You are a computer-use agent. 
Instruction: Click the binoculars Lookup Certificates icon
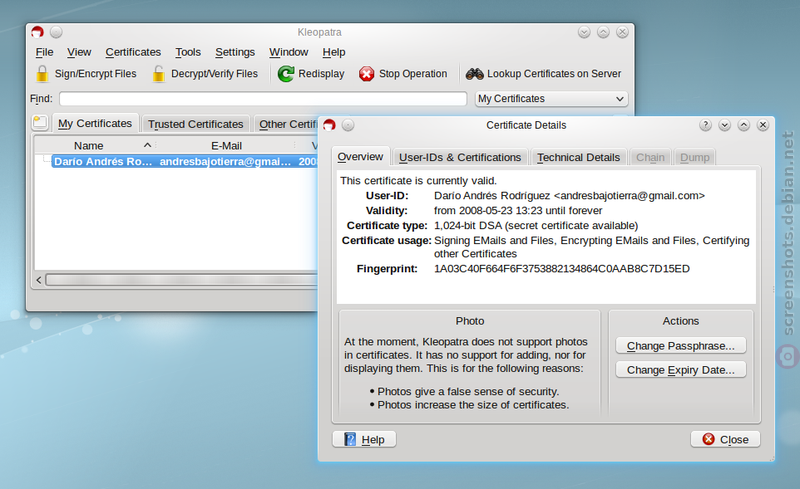point(474,74)
